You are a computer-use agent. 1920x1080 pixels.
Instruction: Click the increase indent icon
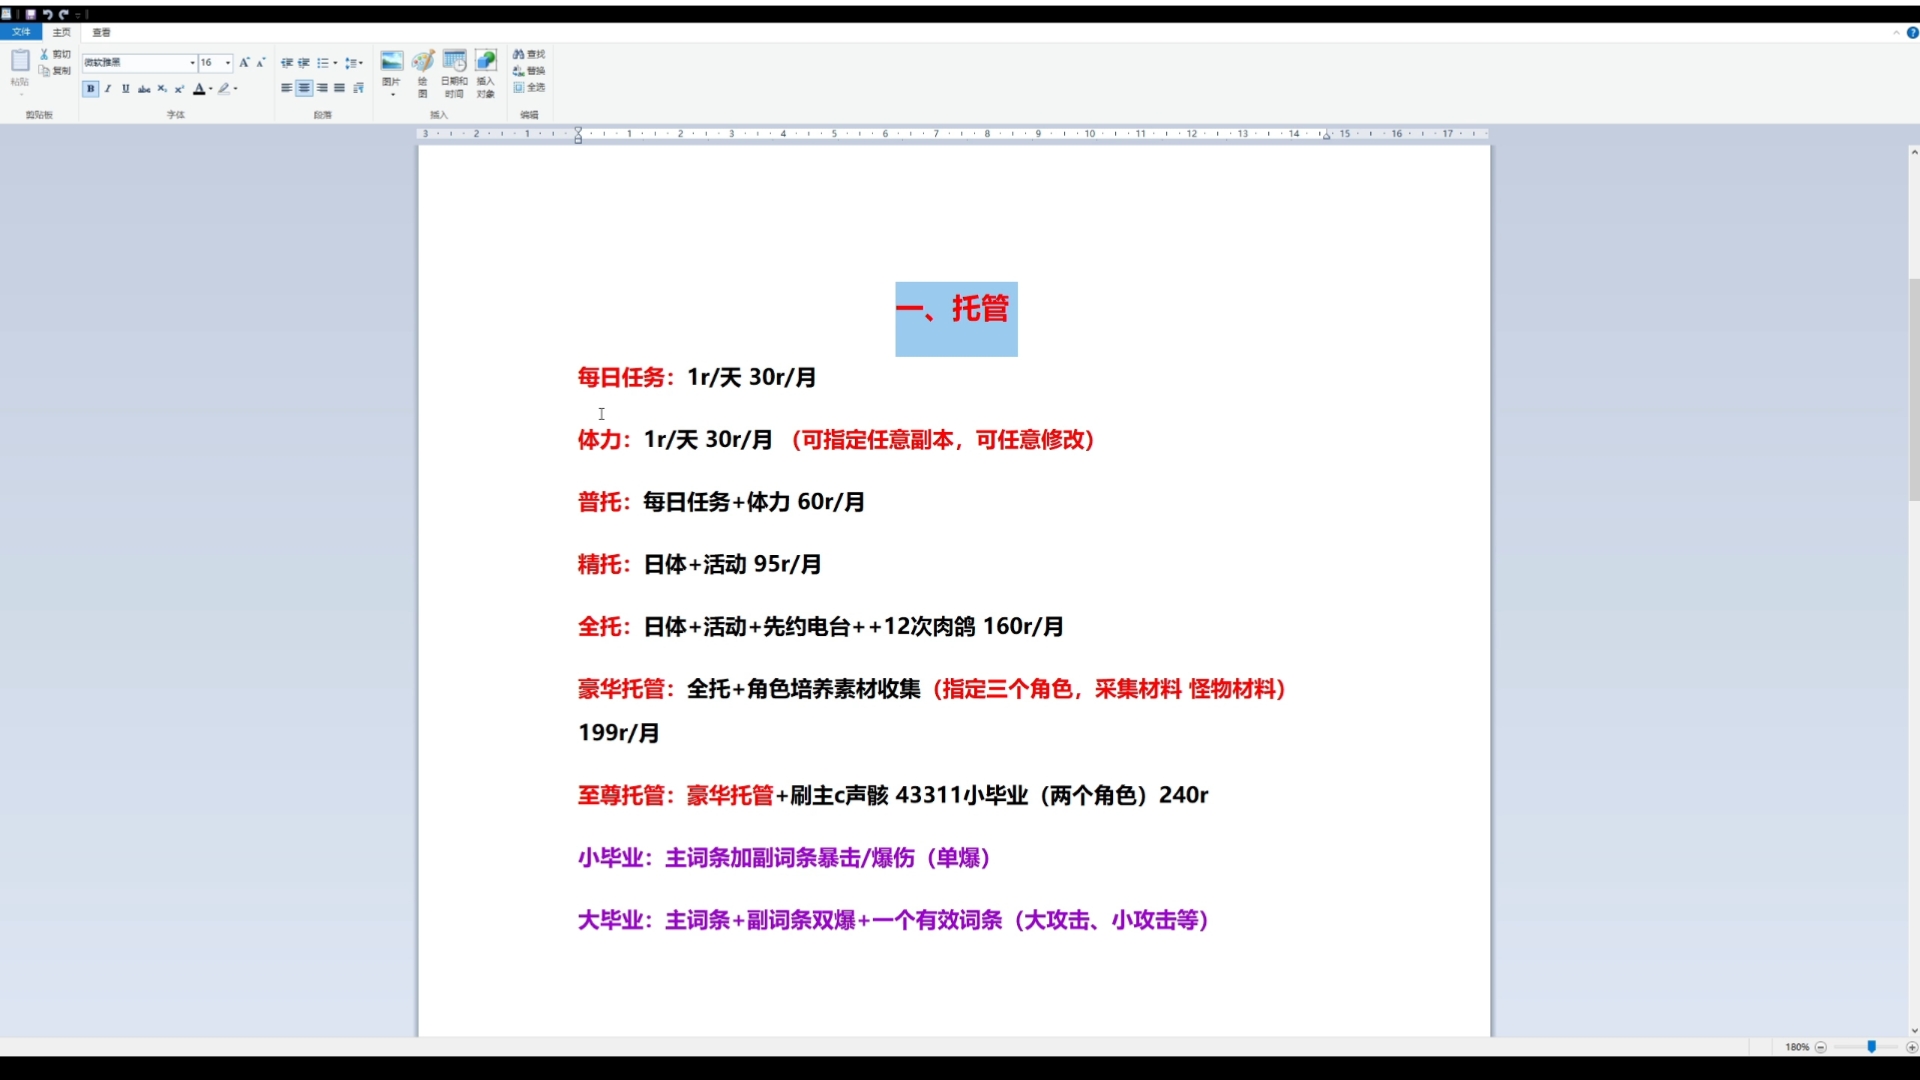click(304, 62)
